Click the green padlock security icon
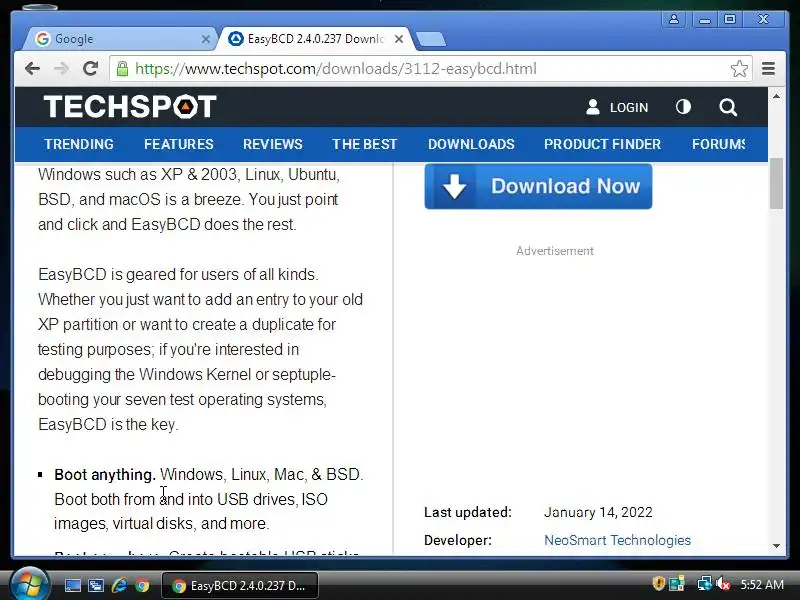This screenshot has height=600, width=800. click(x=122, y=68)
